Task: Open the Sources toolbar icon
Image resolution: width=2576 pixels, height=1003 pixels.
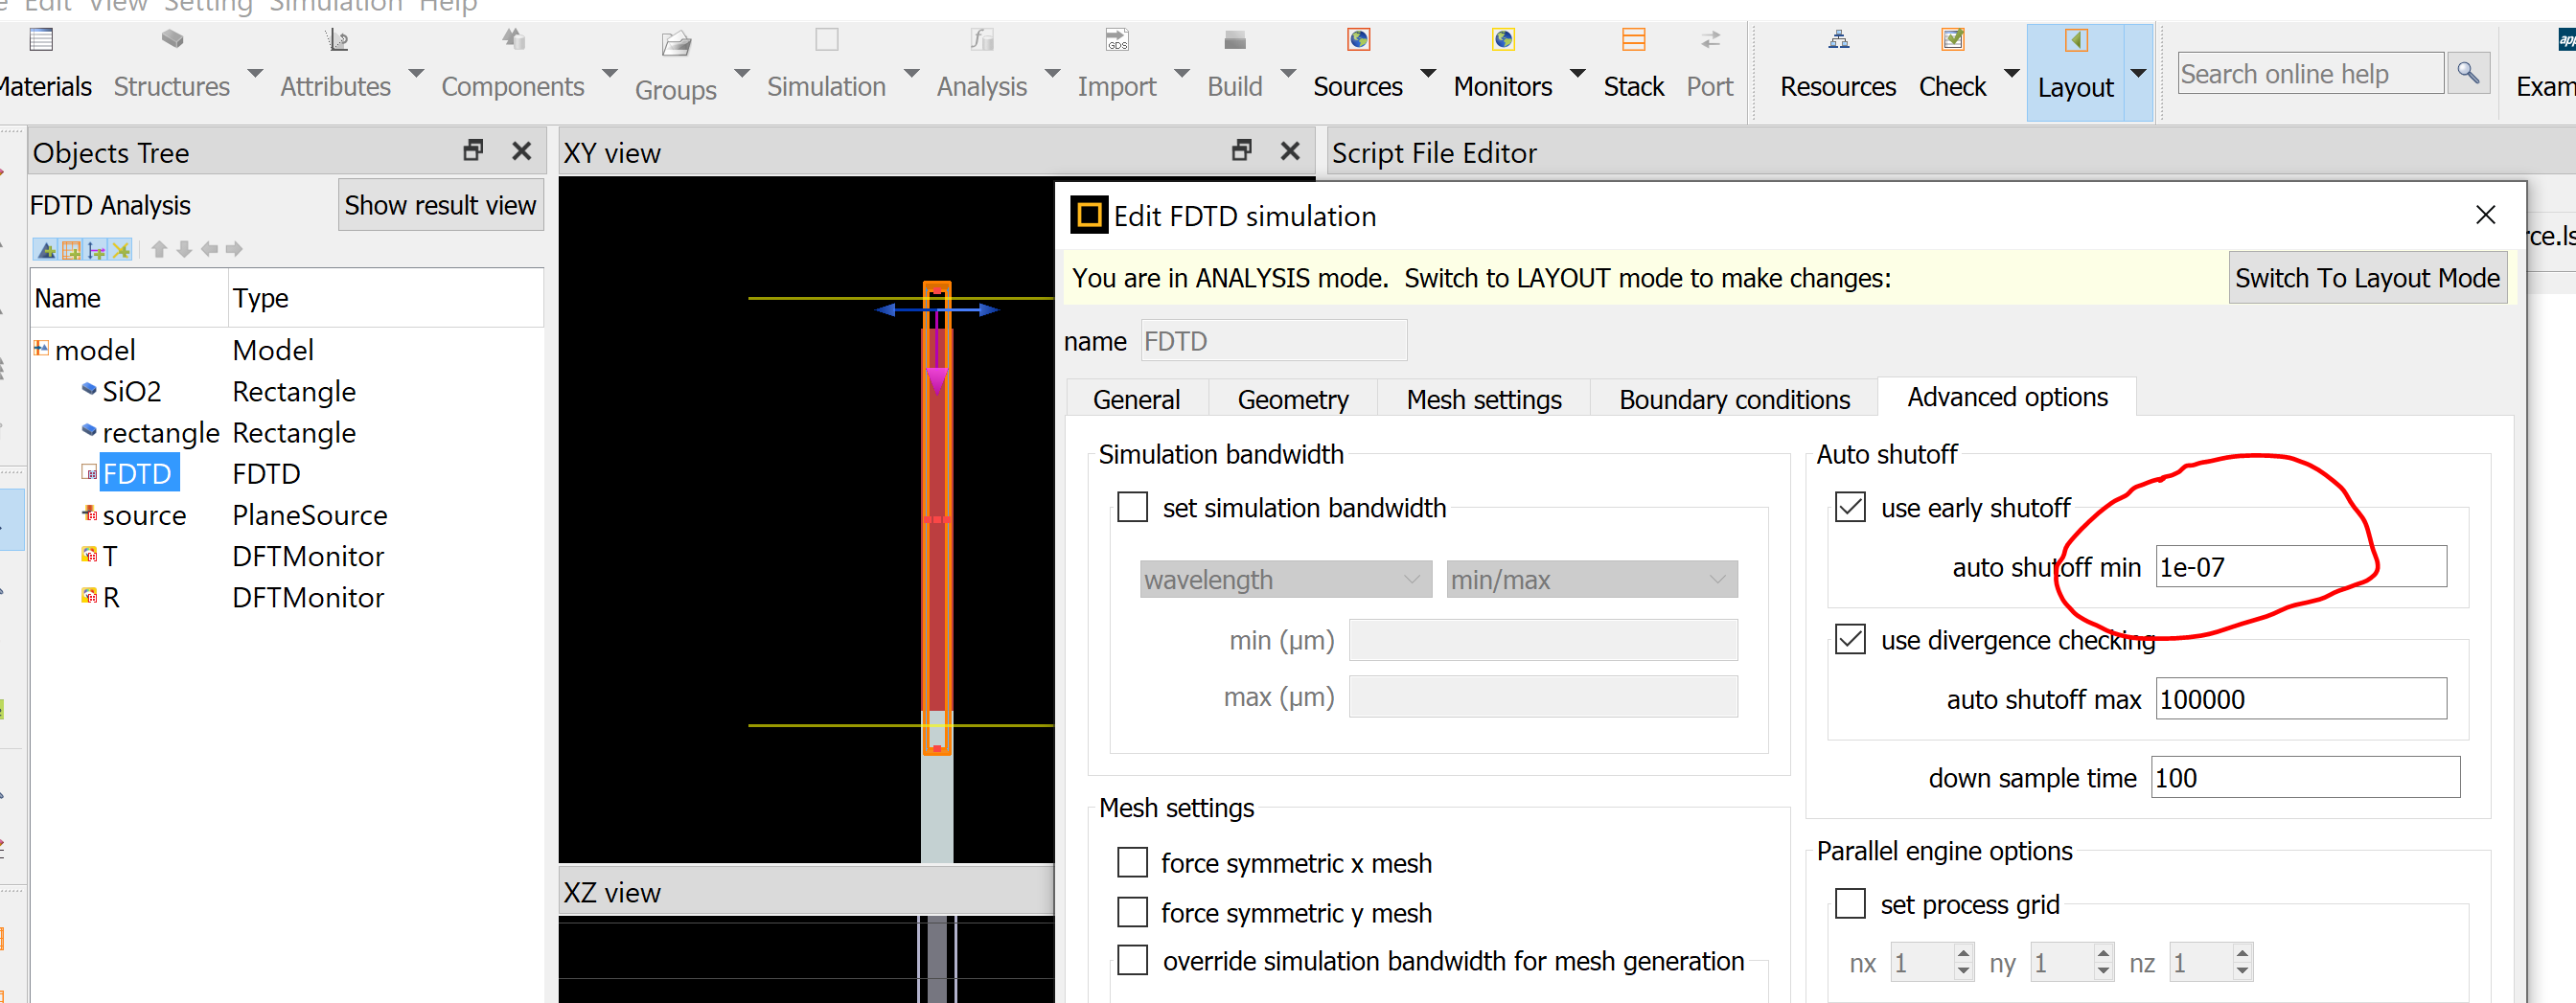Action: 1358,40
